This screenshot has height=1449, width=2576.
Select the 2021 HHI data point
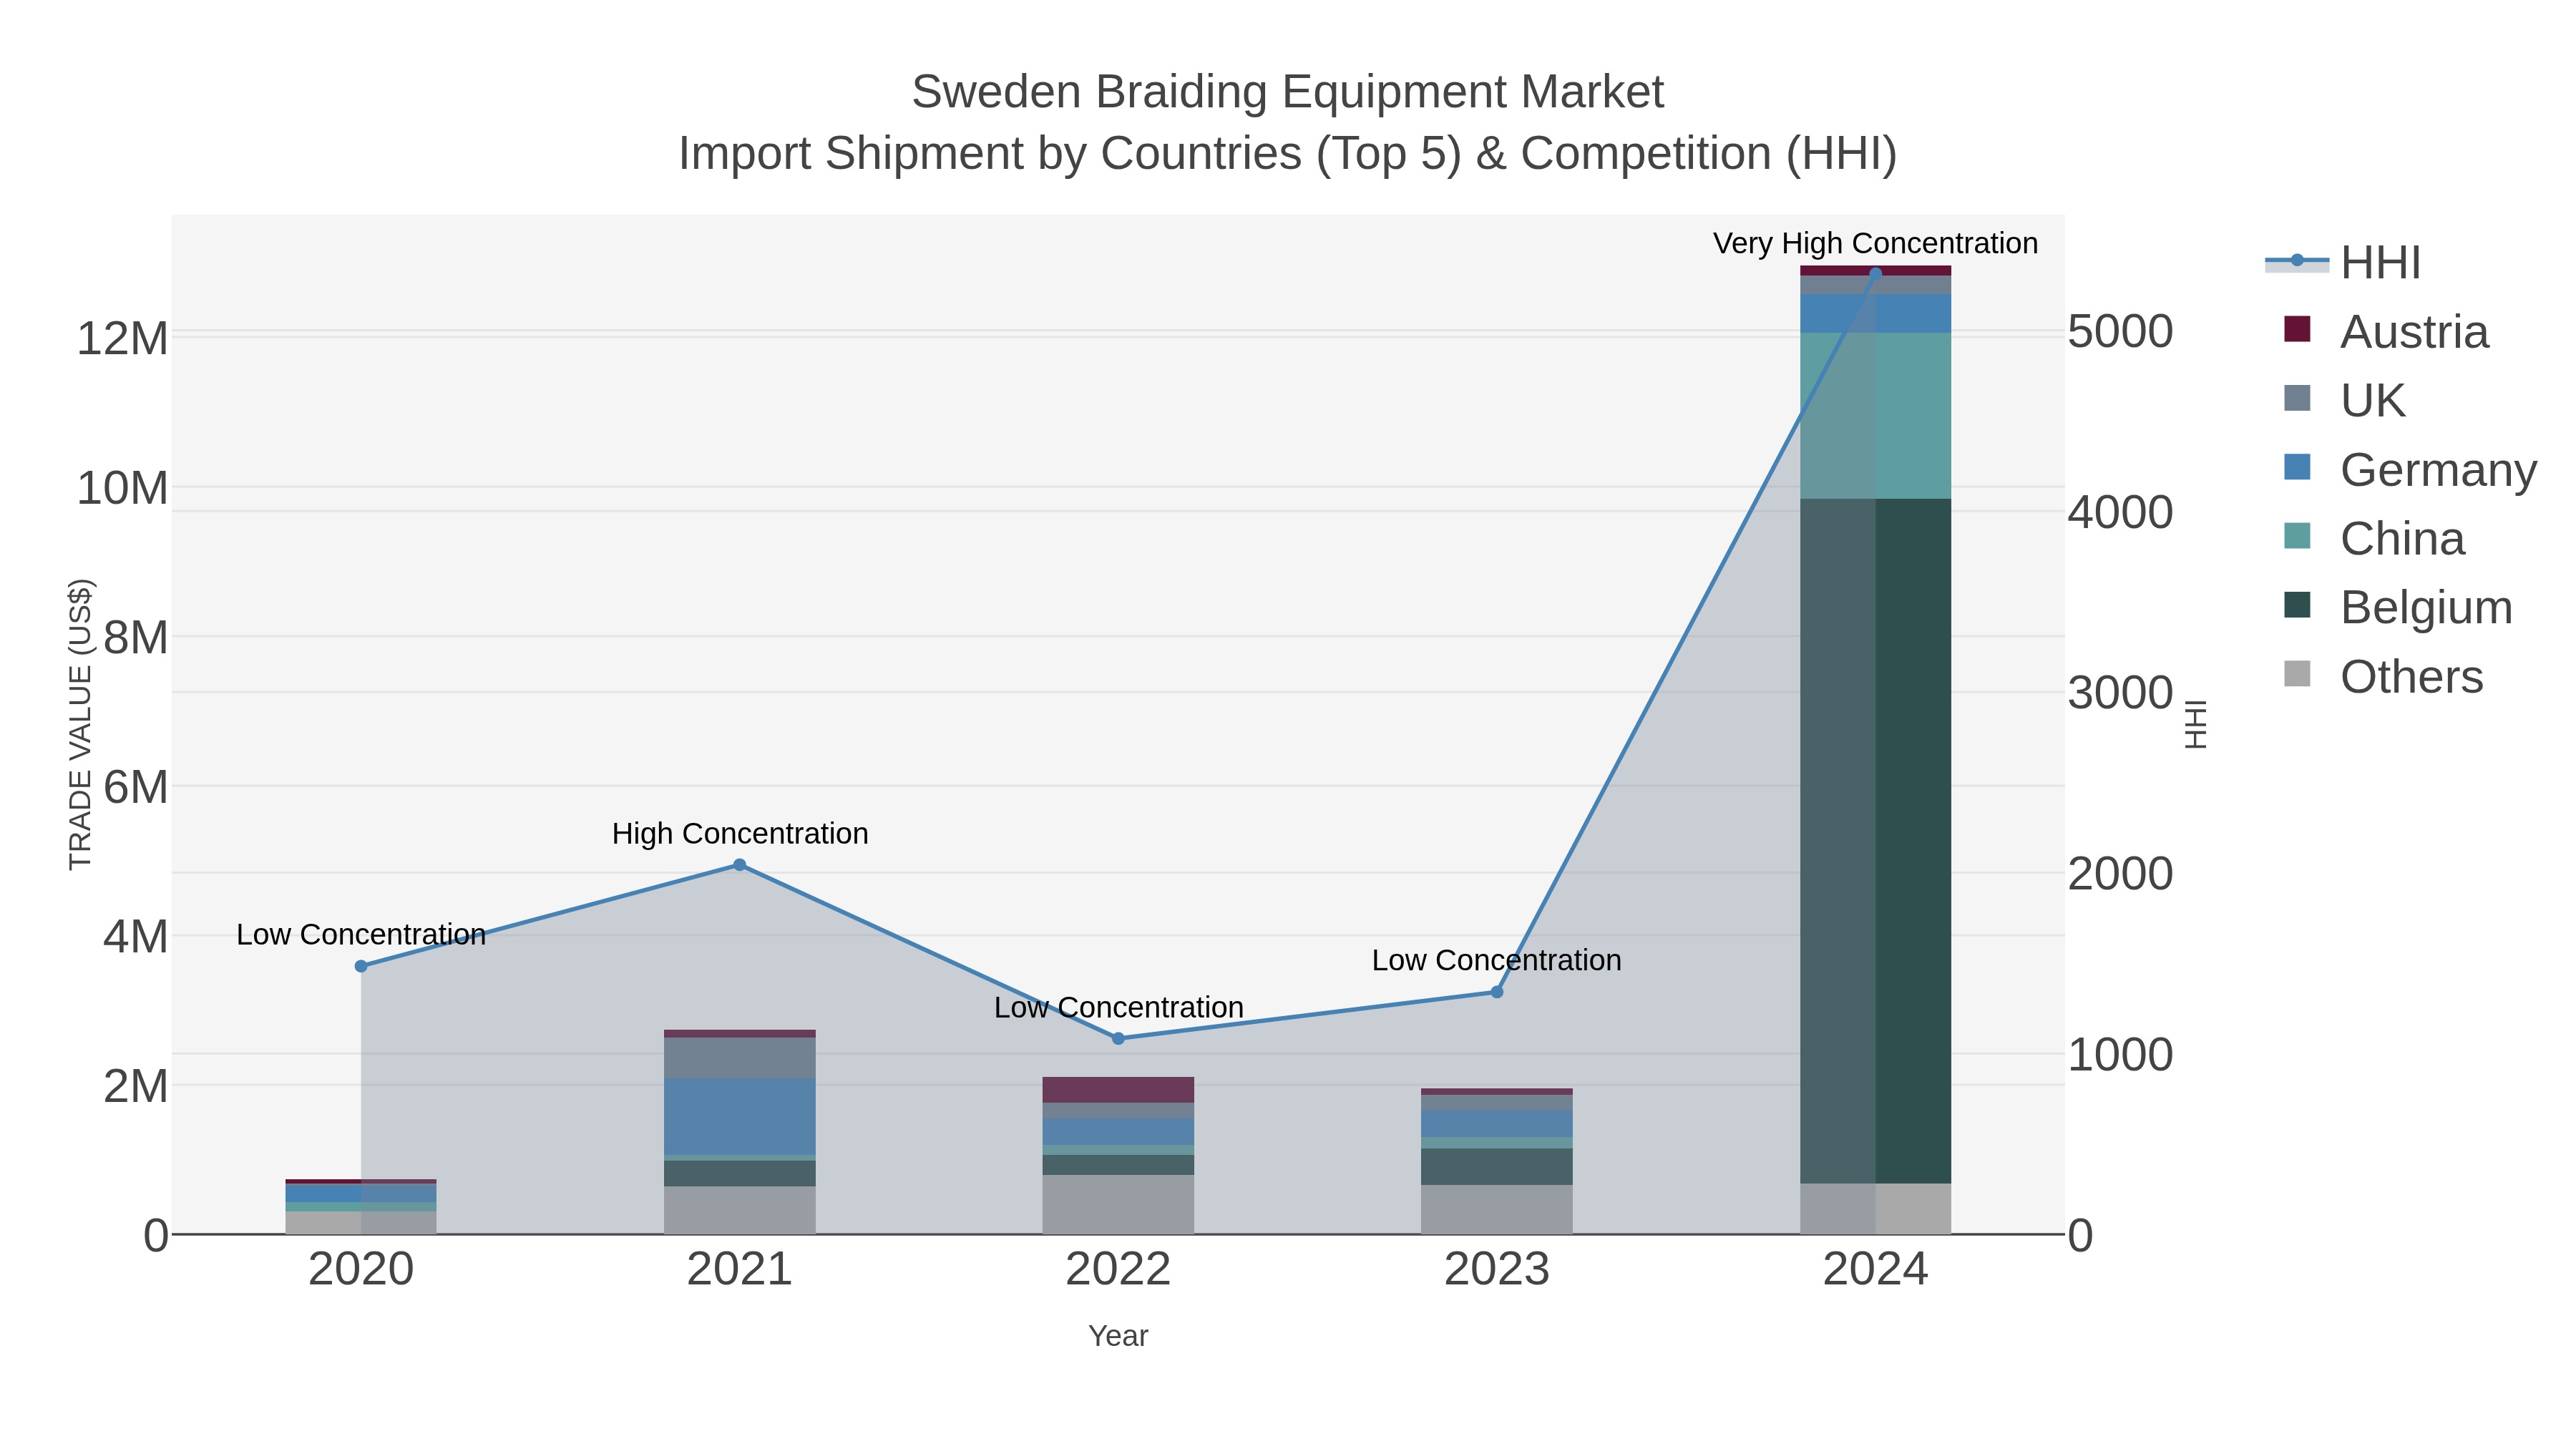[740, 865]
